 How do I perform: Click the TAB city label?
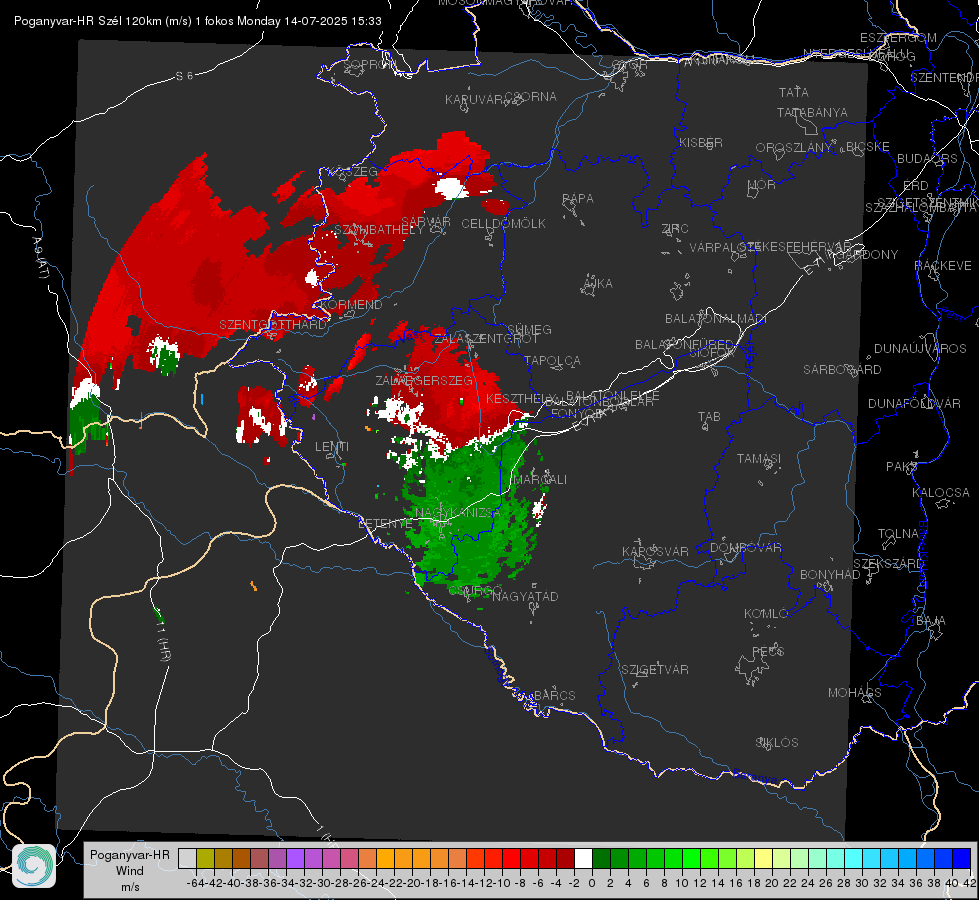[x=709, y=417]
